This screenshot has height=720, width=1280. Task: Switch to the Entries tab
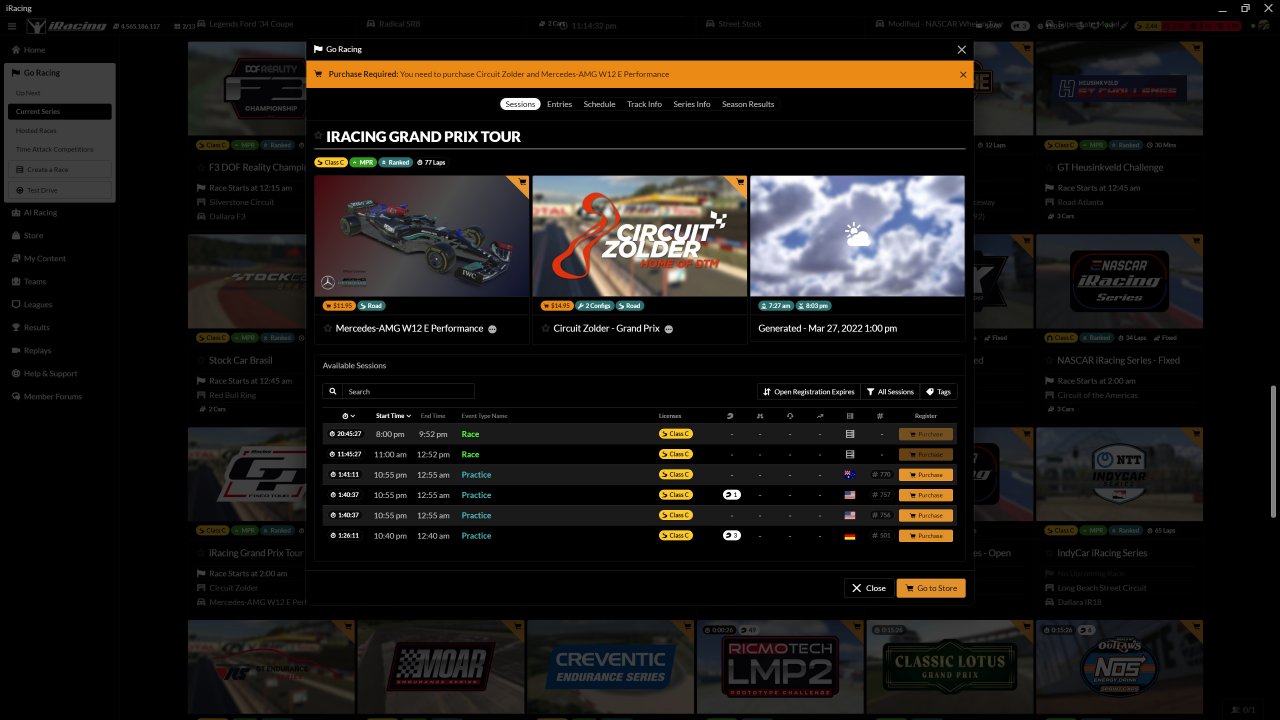click(560, 104)
